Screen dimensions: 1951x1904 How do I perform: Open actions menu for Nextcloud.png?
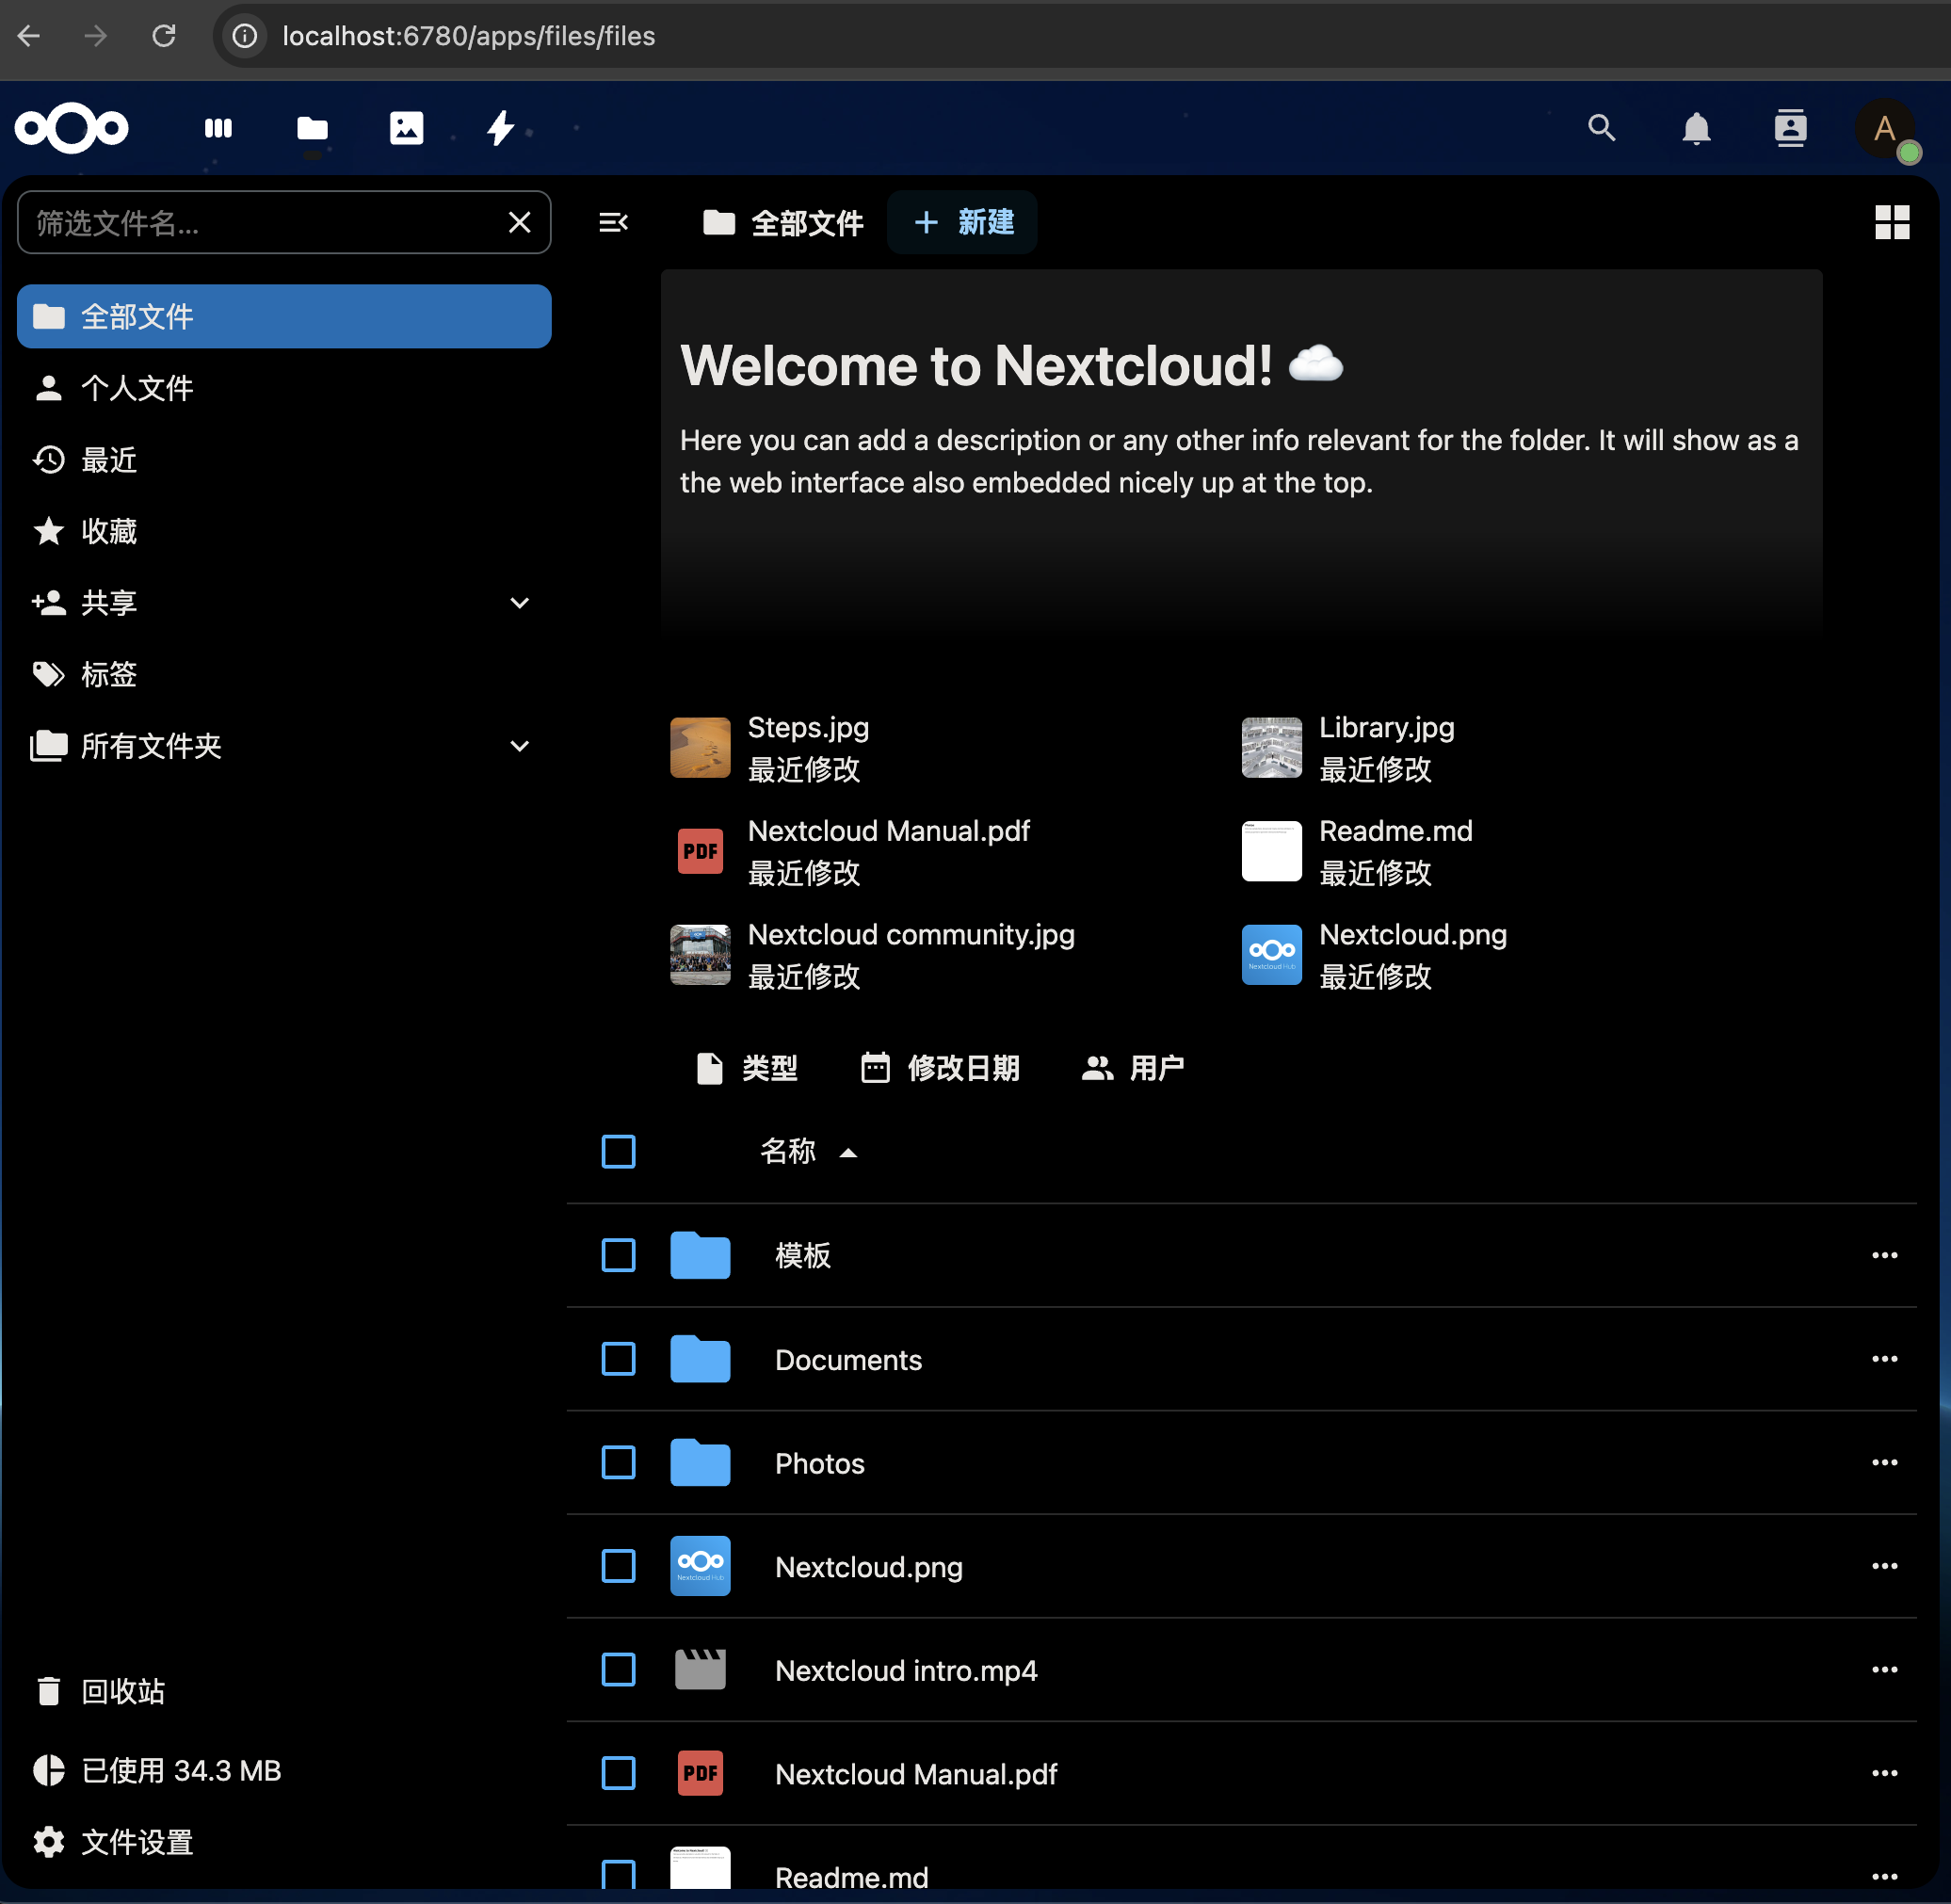[1884, 1566]
